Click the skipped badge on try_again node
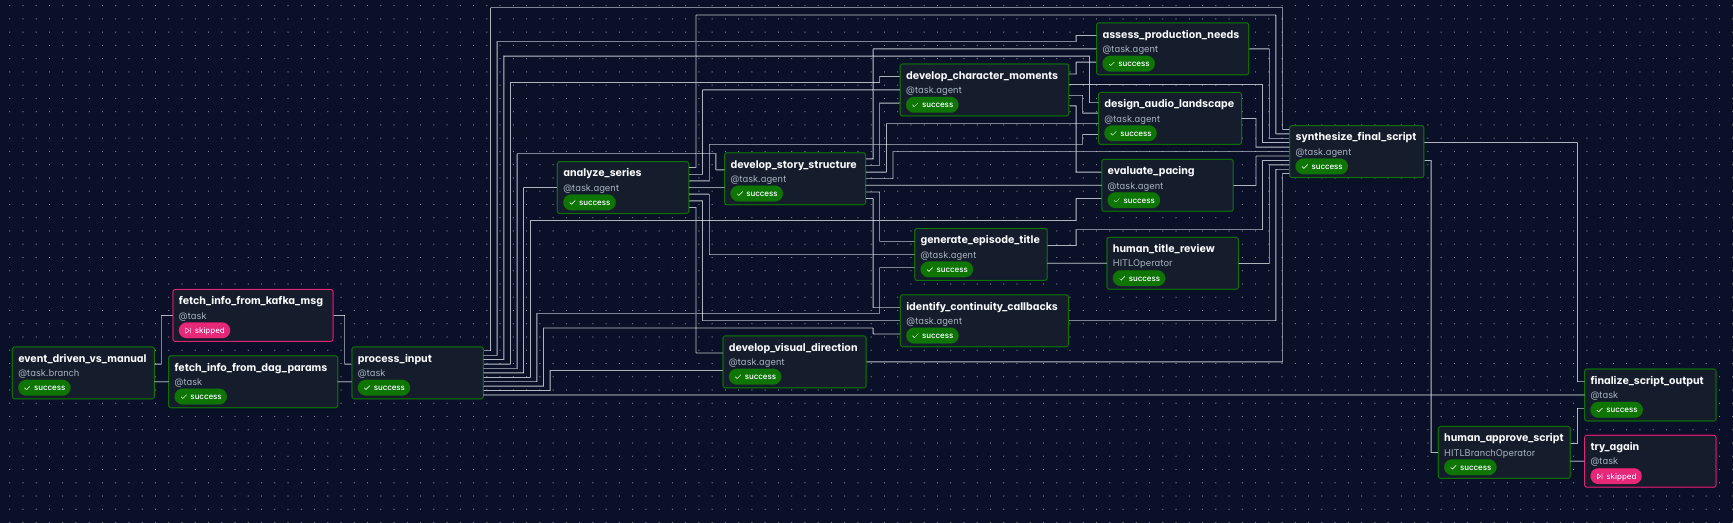 click(x=1615, y=476)
